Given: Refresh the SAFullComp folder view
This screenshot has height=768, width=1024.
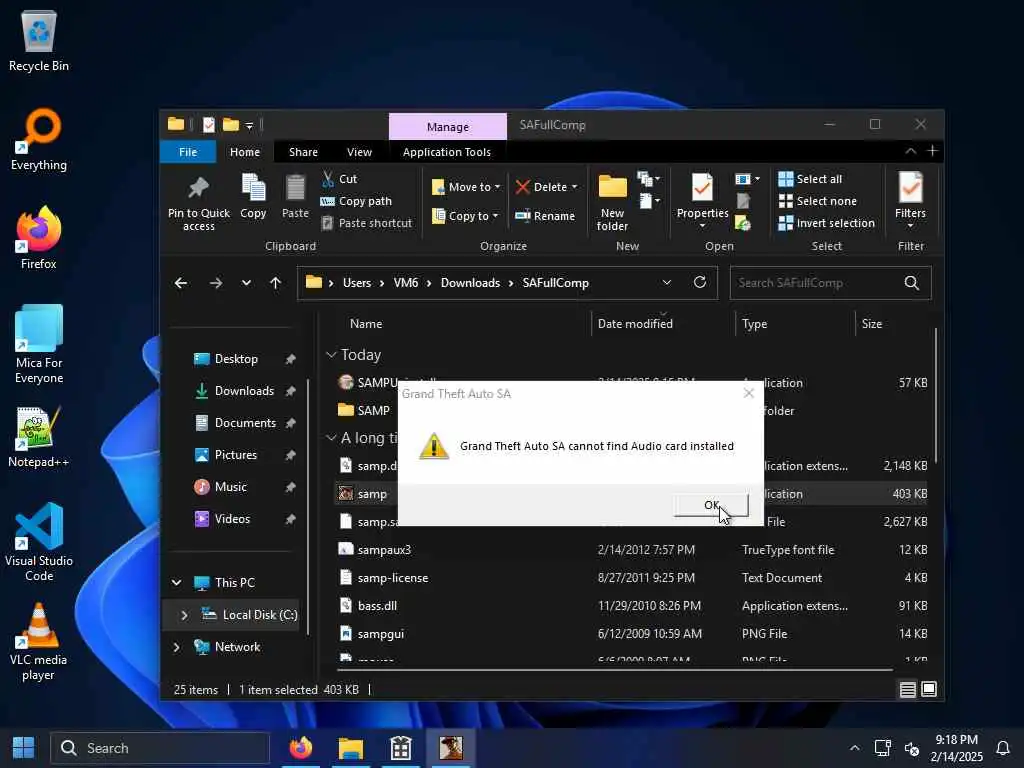Looking at the screenshot, I should (x=699, y=282).
